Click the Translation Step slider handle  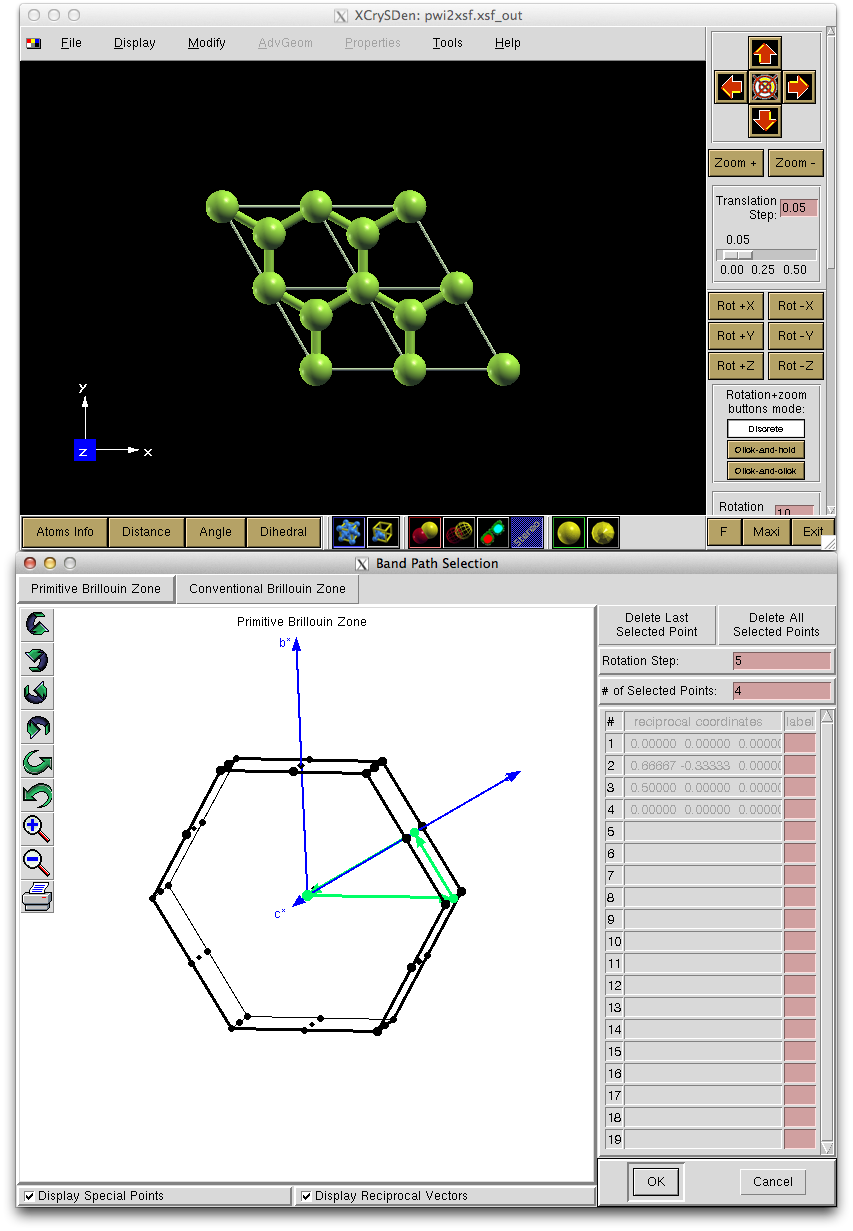pos(738,255)
